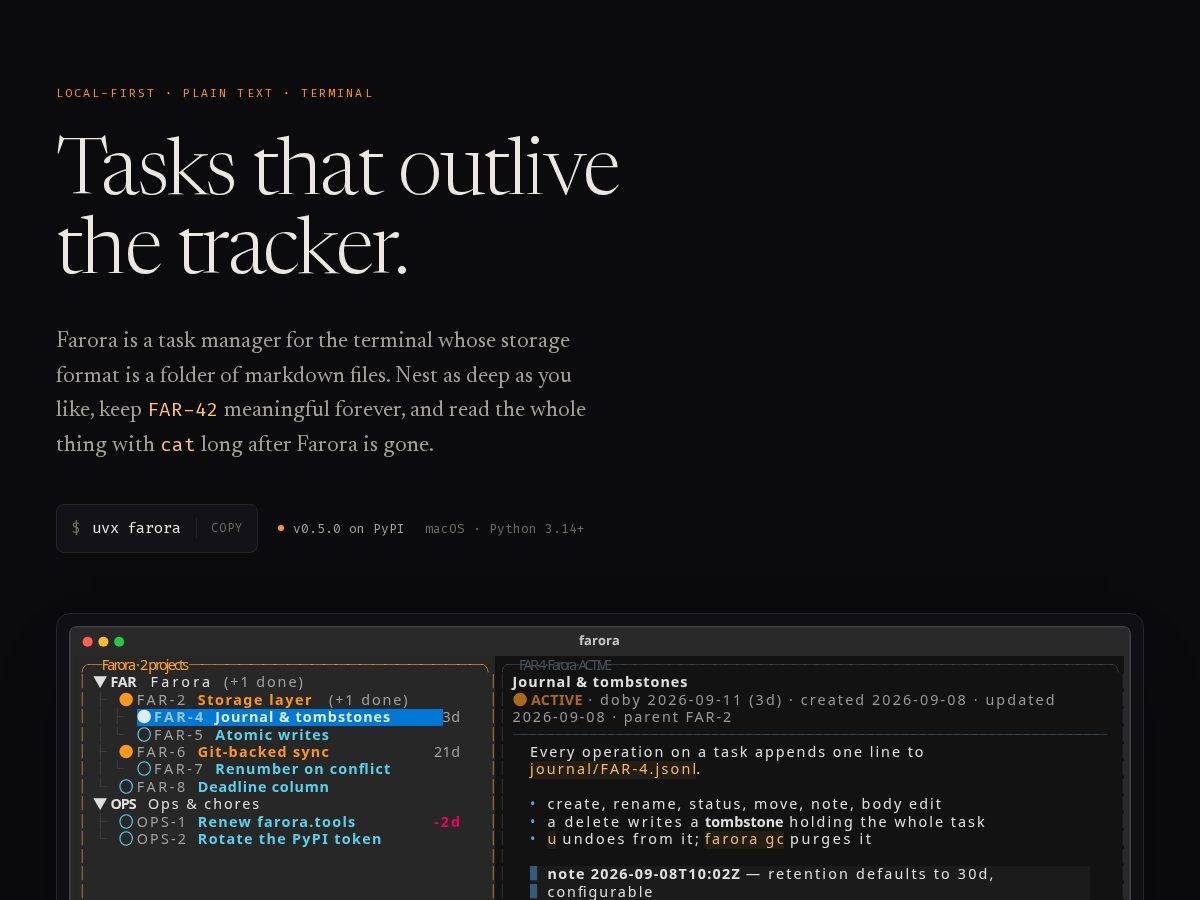
Task: Select the Journal & tombstones tree row
Action: pyautogui.click(x=290, y=717)
